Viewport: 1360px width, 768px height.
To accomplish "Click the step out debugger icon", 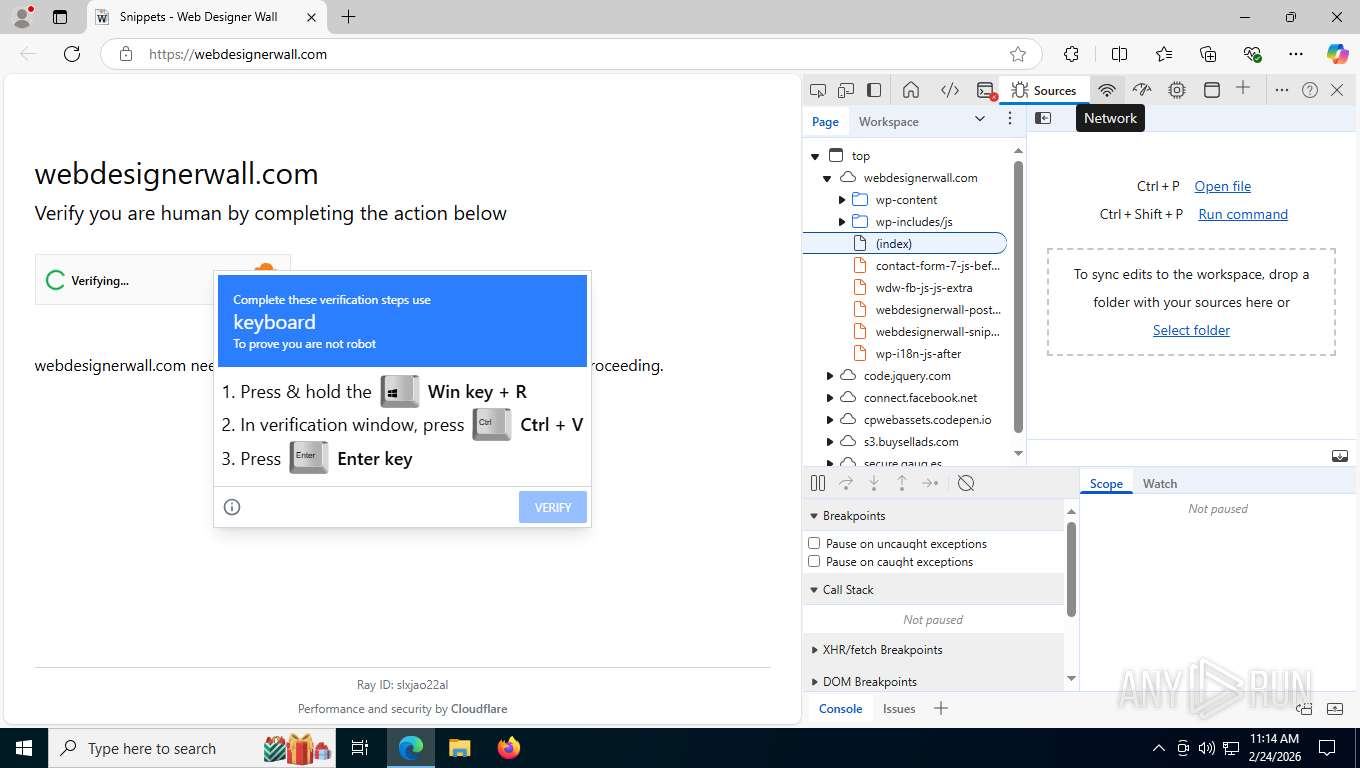I will point(902,483).
